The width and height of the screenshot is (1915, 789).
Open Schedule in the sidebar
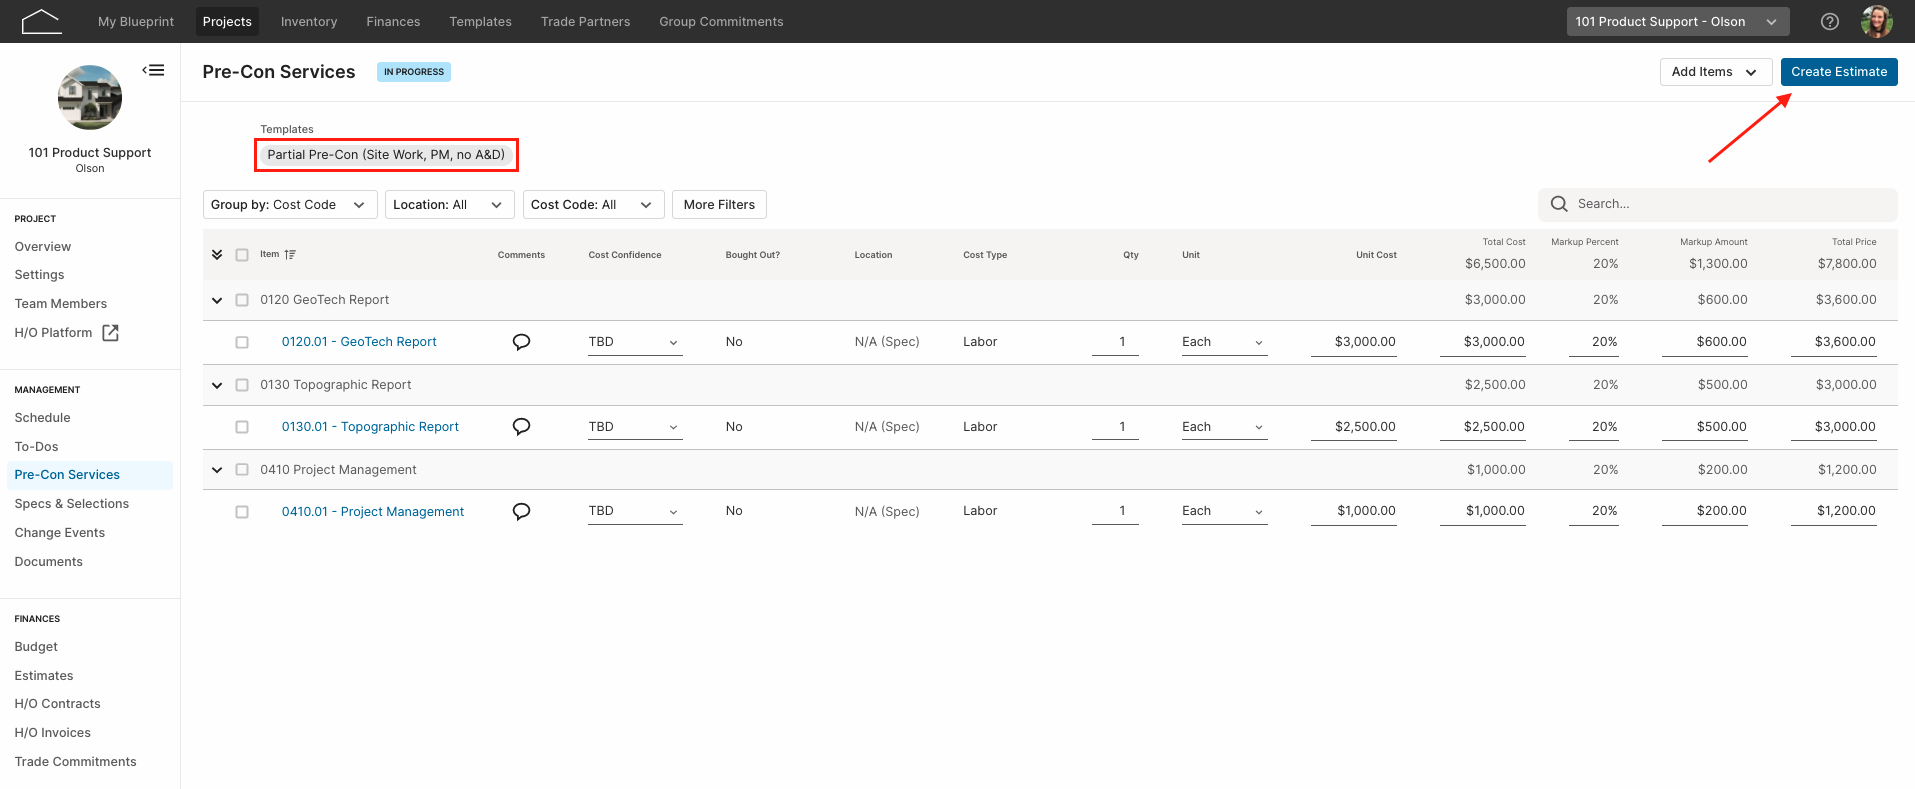click(43, 418)
